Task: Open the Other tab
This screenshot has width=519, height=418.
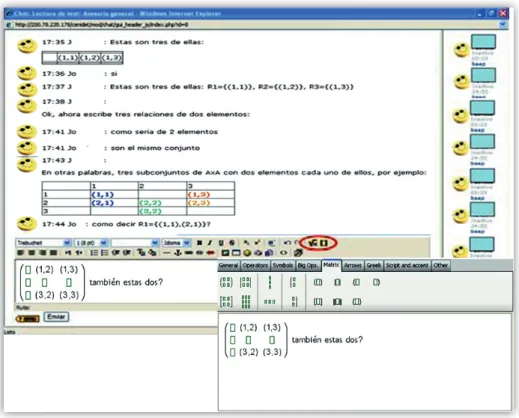Action: pos(440,266)
